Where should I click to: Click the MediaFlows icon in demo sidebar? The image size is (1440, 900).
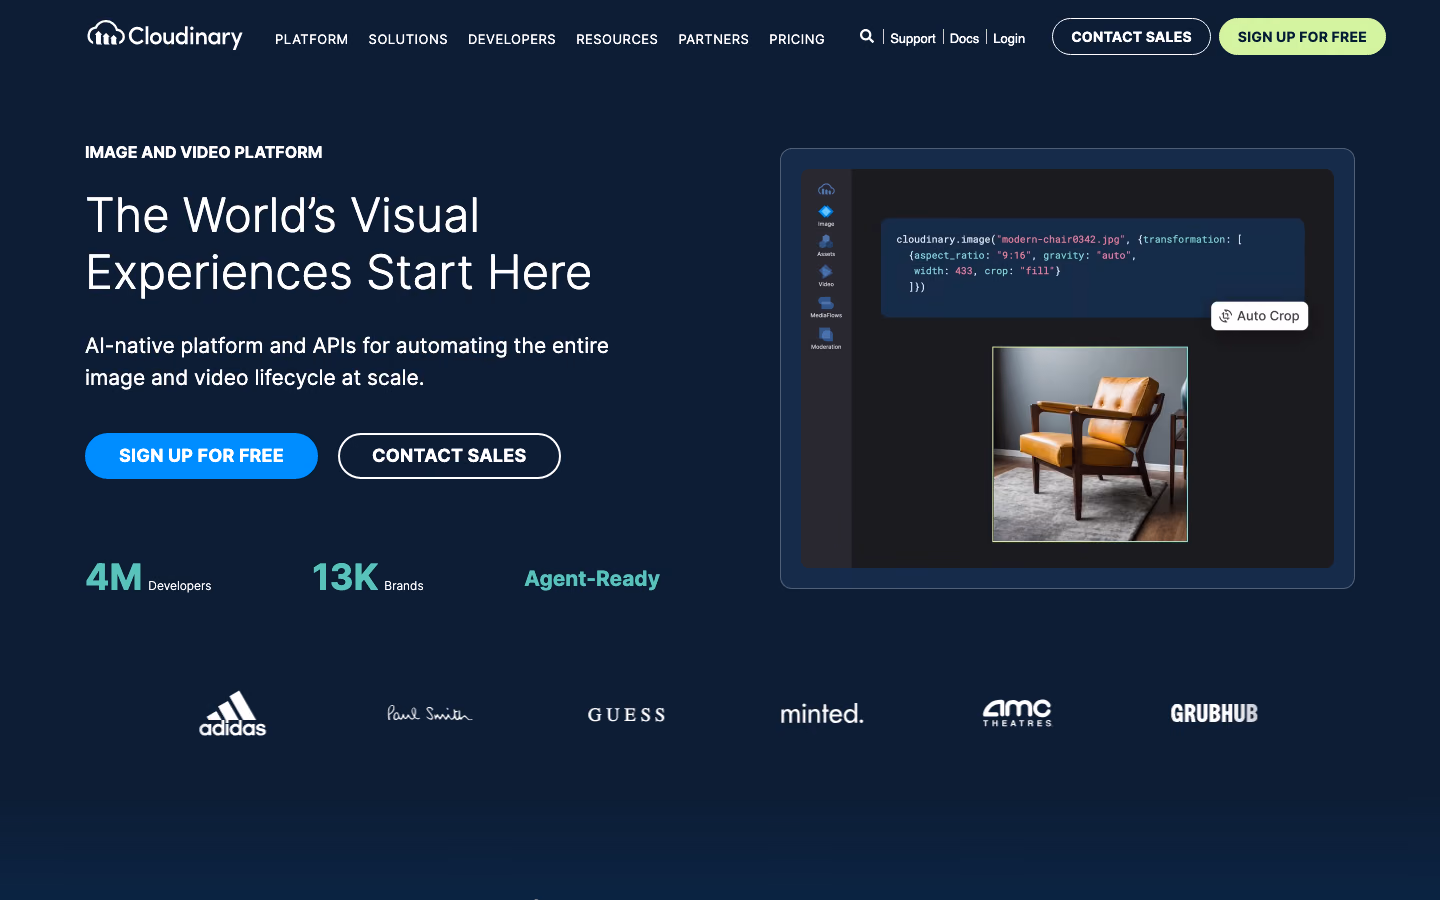point(826,307)
